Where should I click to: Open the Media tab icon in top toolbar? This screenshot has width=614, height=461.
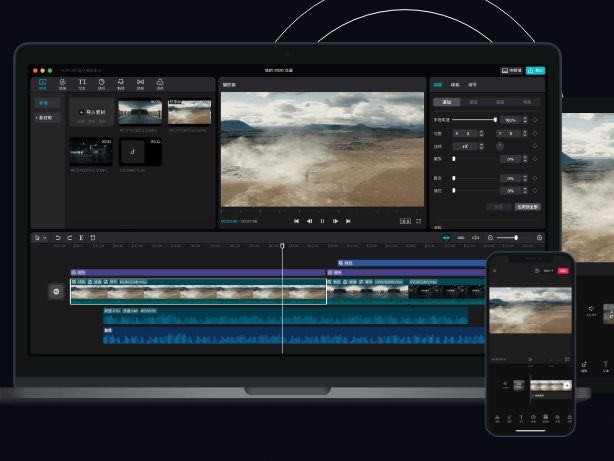pos(43,84)
